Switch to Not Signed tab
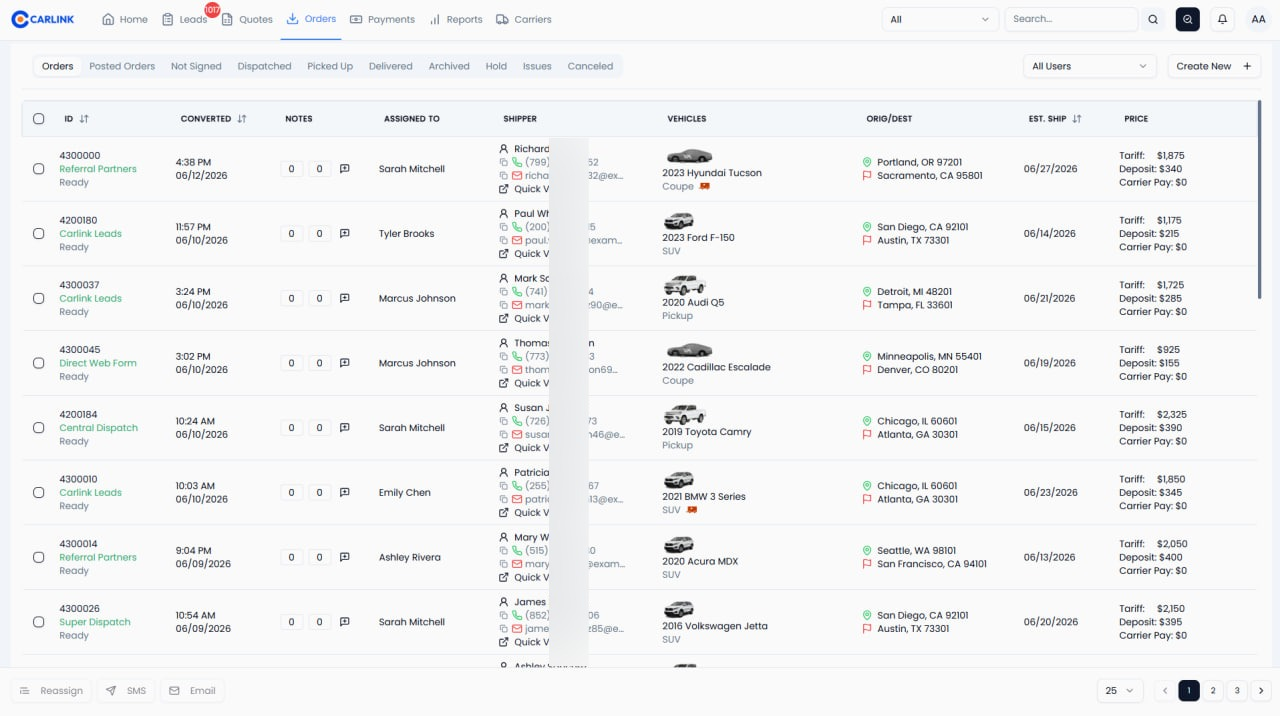Viewport: 1280px width, 716px height. point(196,66)
